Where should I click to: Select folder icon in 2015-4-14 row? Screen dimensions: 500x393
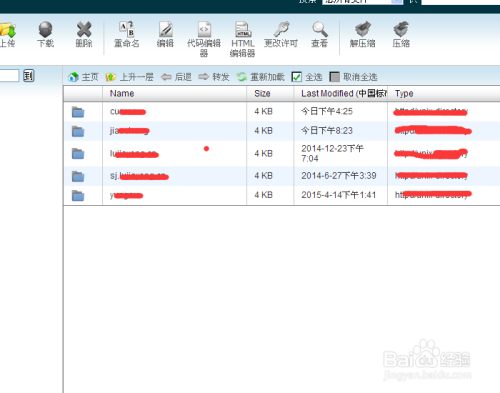pyautogui.click(x=78, y=195)
